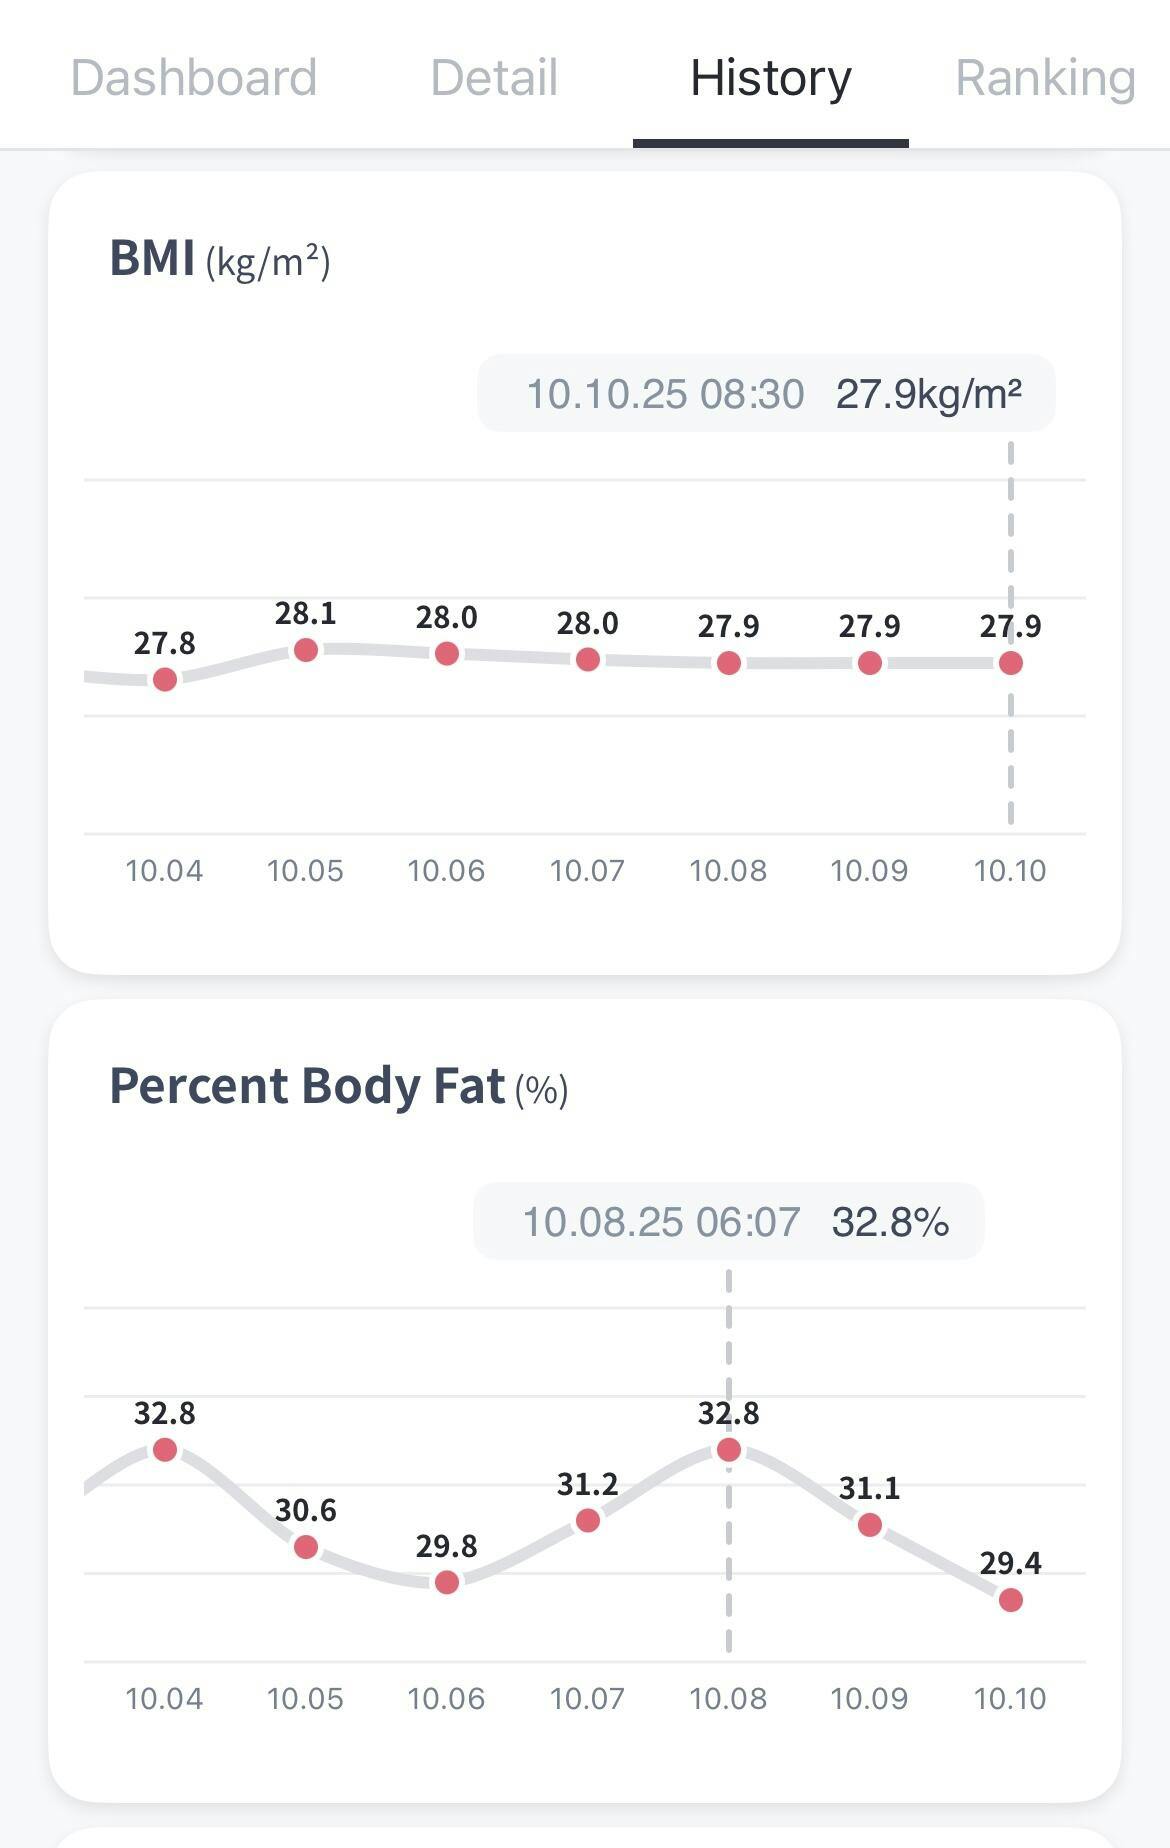Select body fat point showing 29.8
Viewport: 1170px width, 1848px height.
point(447,1582)
